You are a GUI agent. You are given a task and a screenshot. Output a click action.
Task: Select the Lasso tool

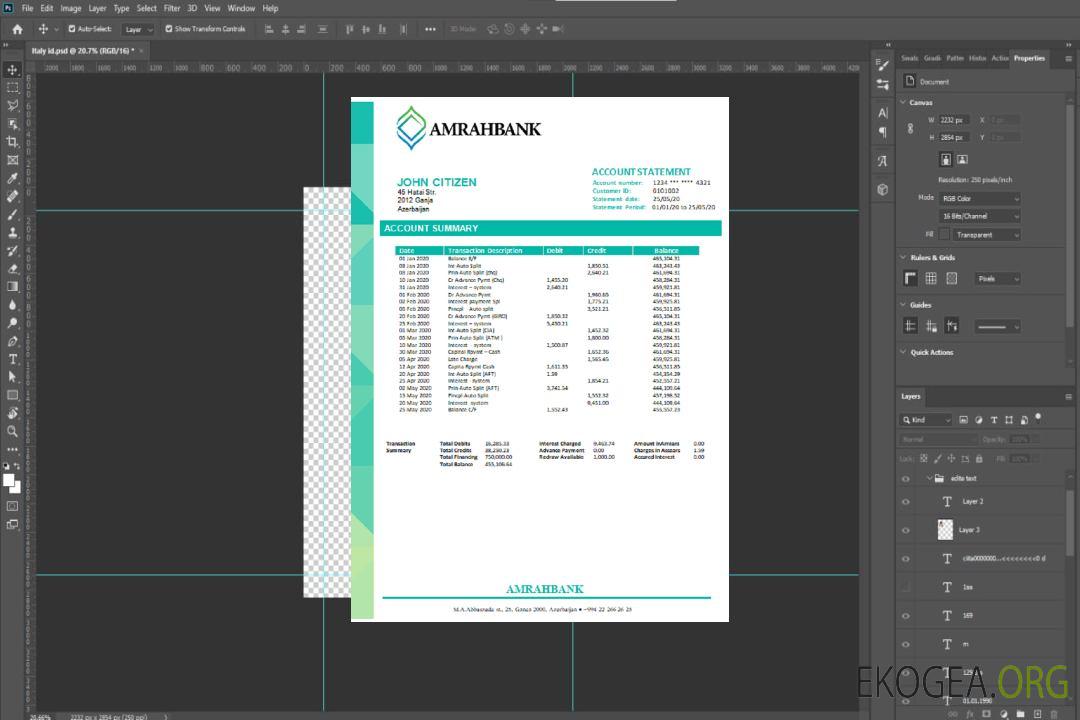(12, 105)
